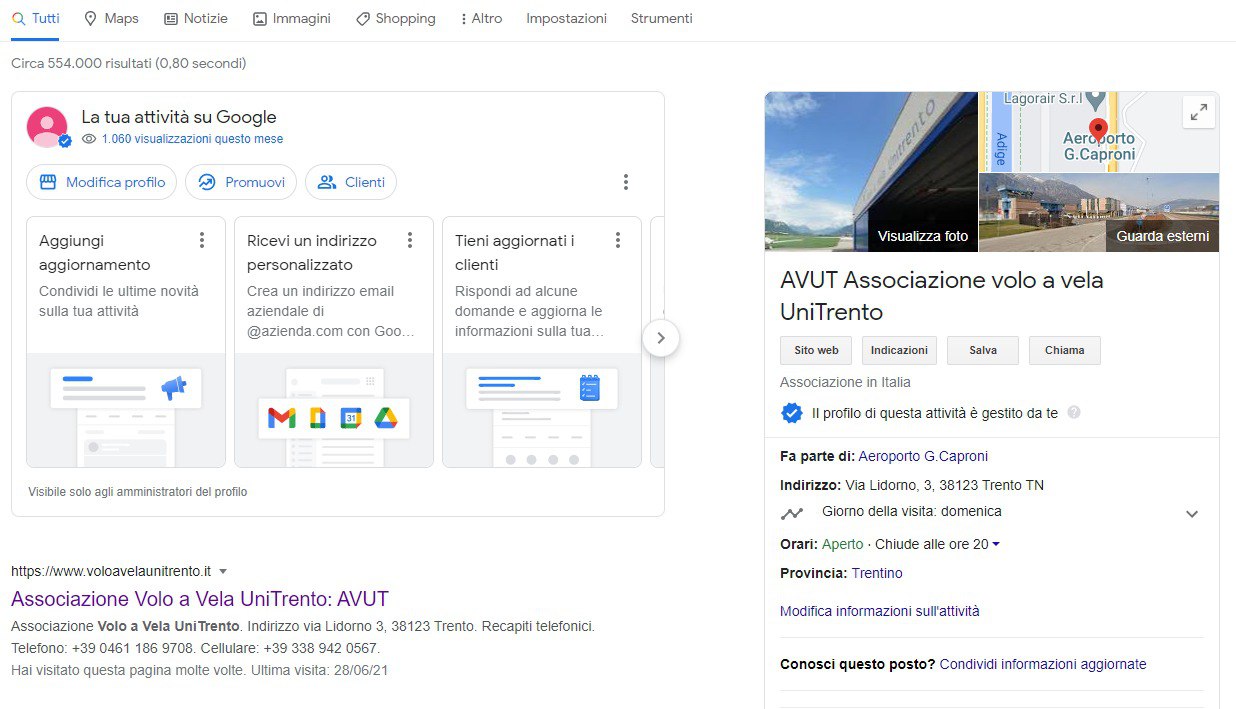
Task: Open the Altro menu
Action: (x=481, y=18)
